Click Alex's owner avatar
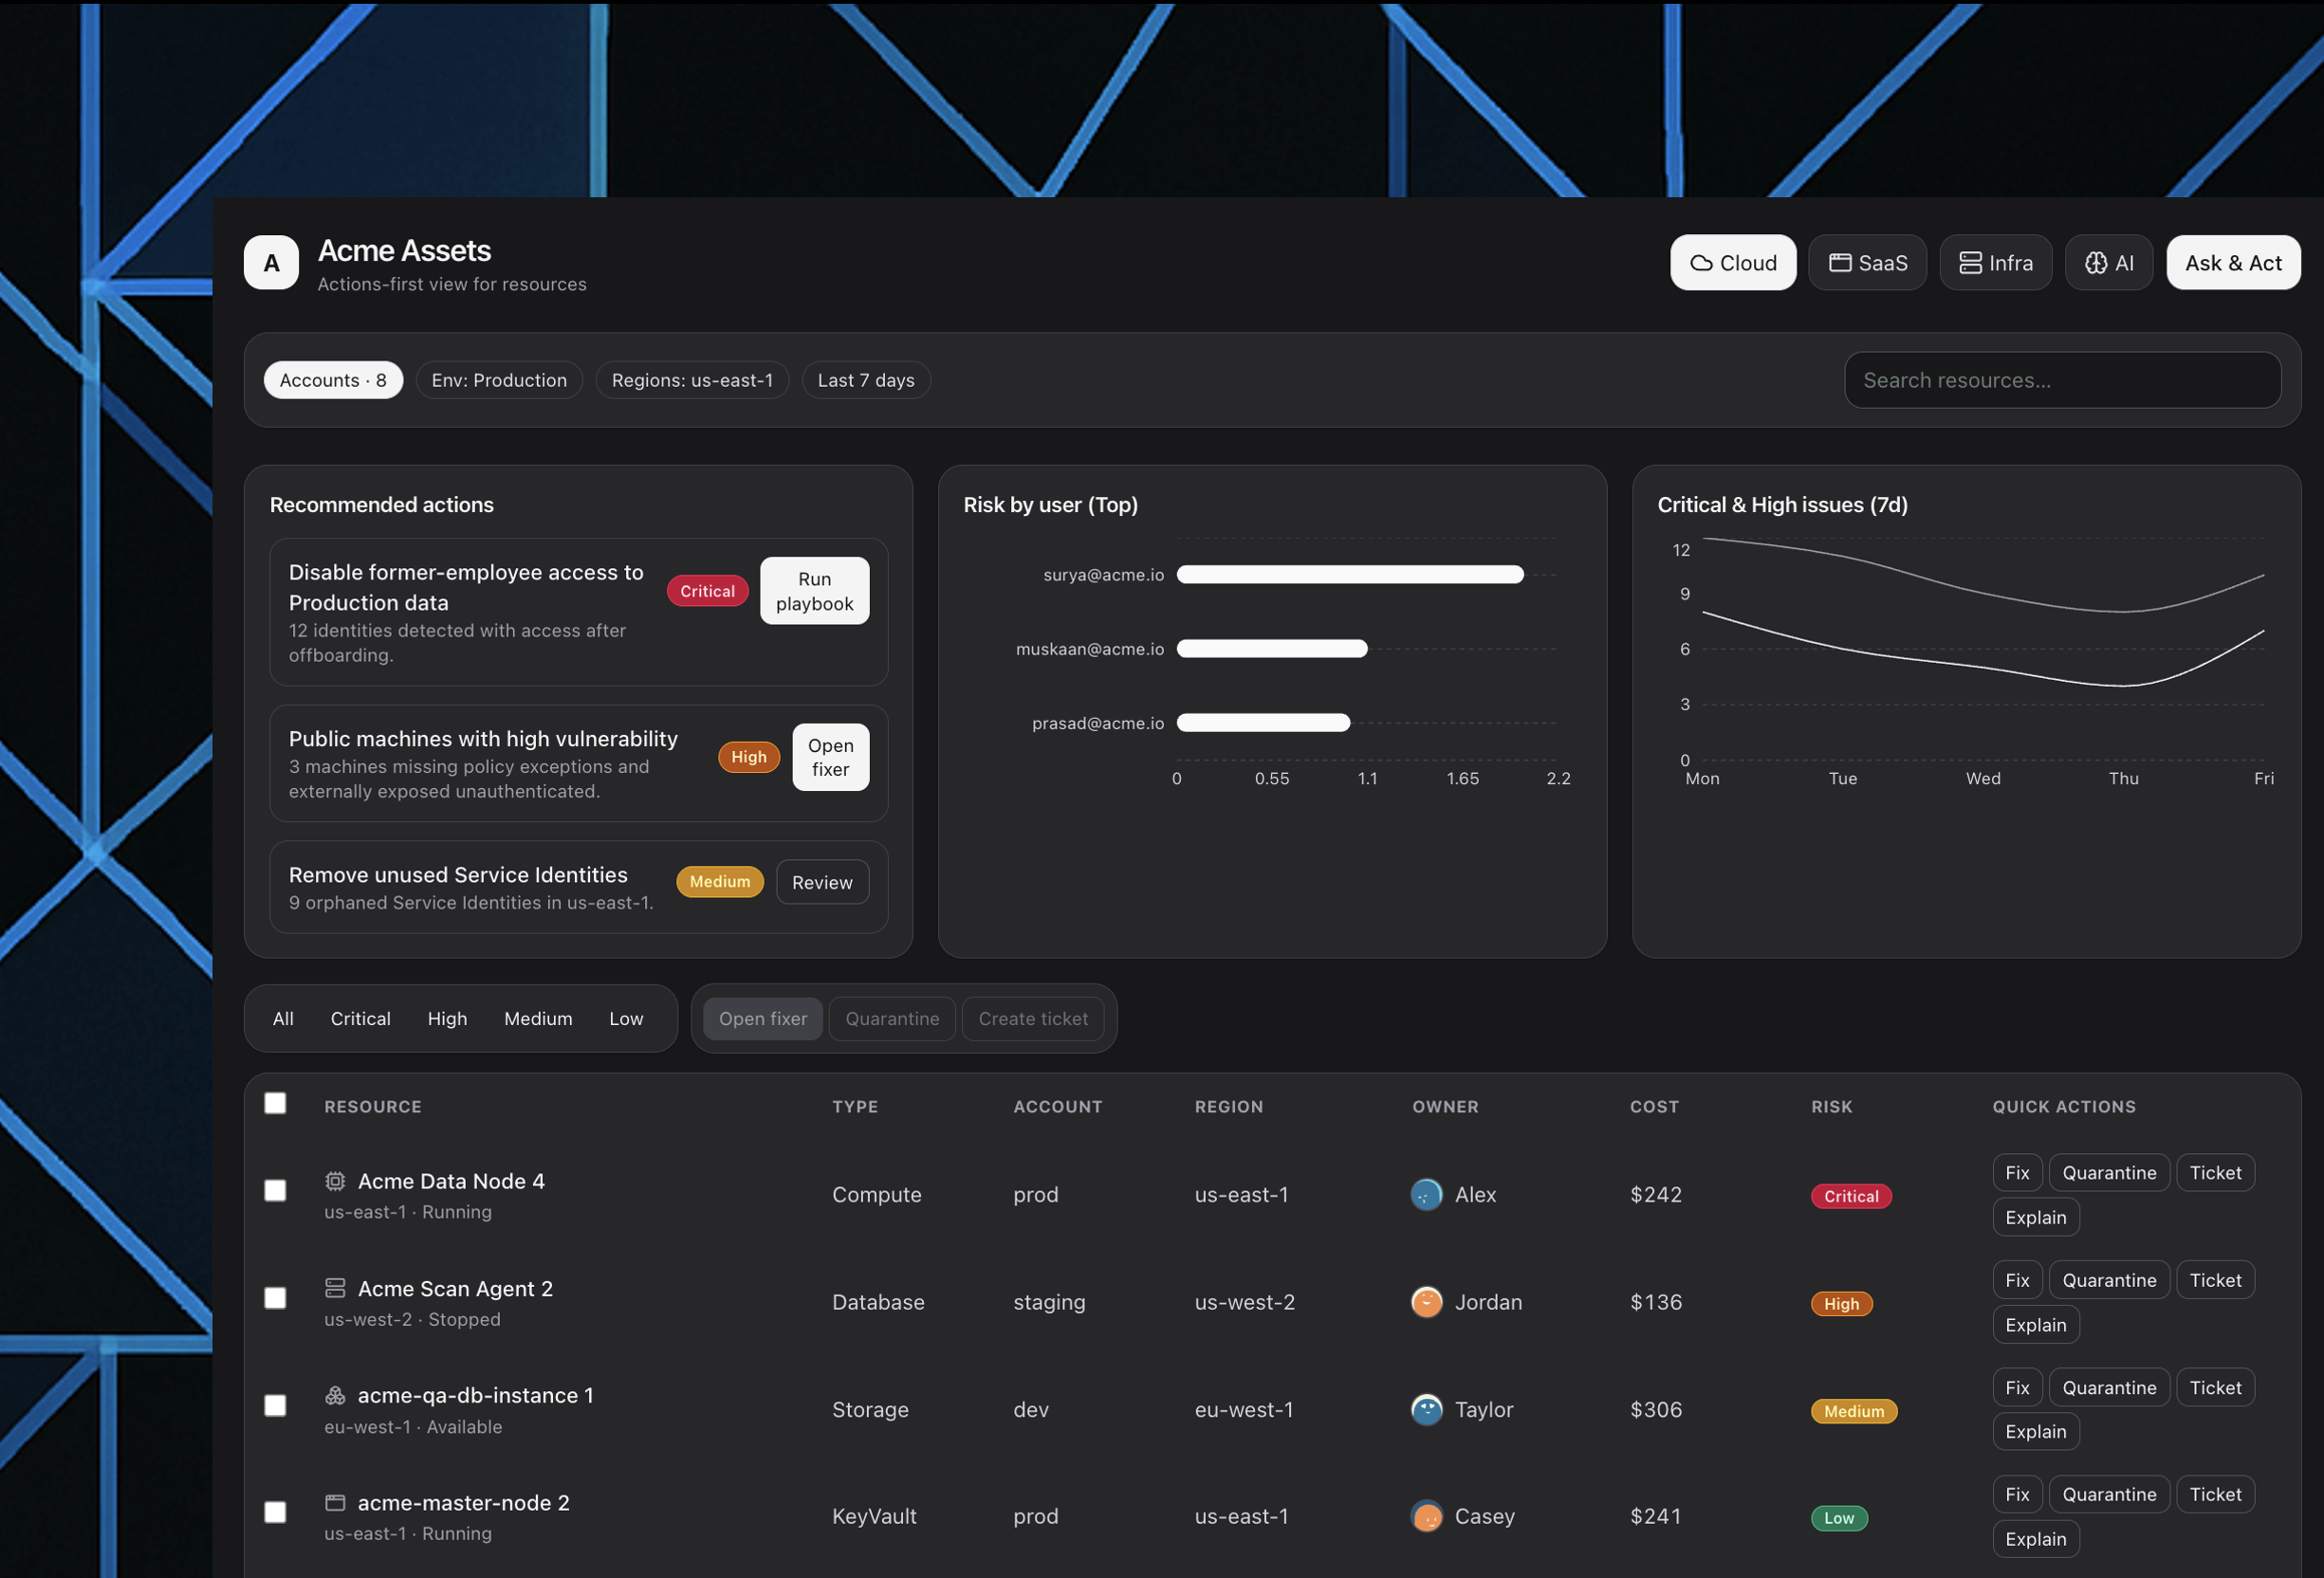Viewport: 2324px width, 1578px height. (1426, 1194)
